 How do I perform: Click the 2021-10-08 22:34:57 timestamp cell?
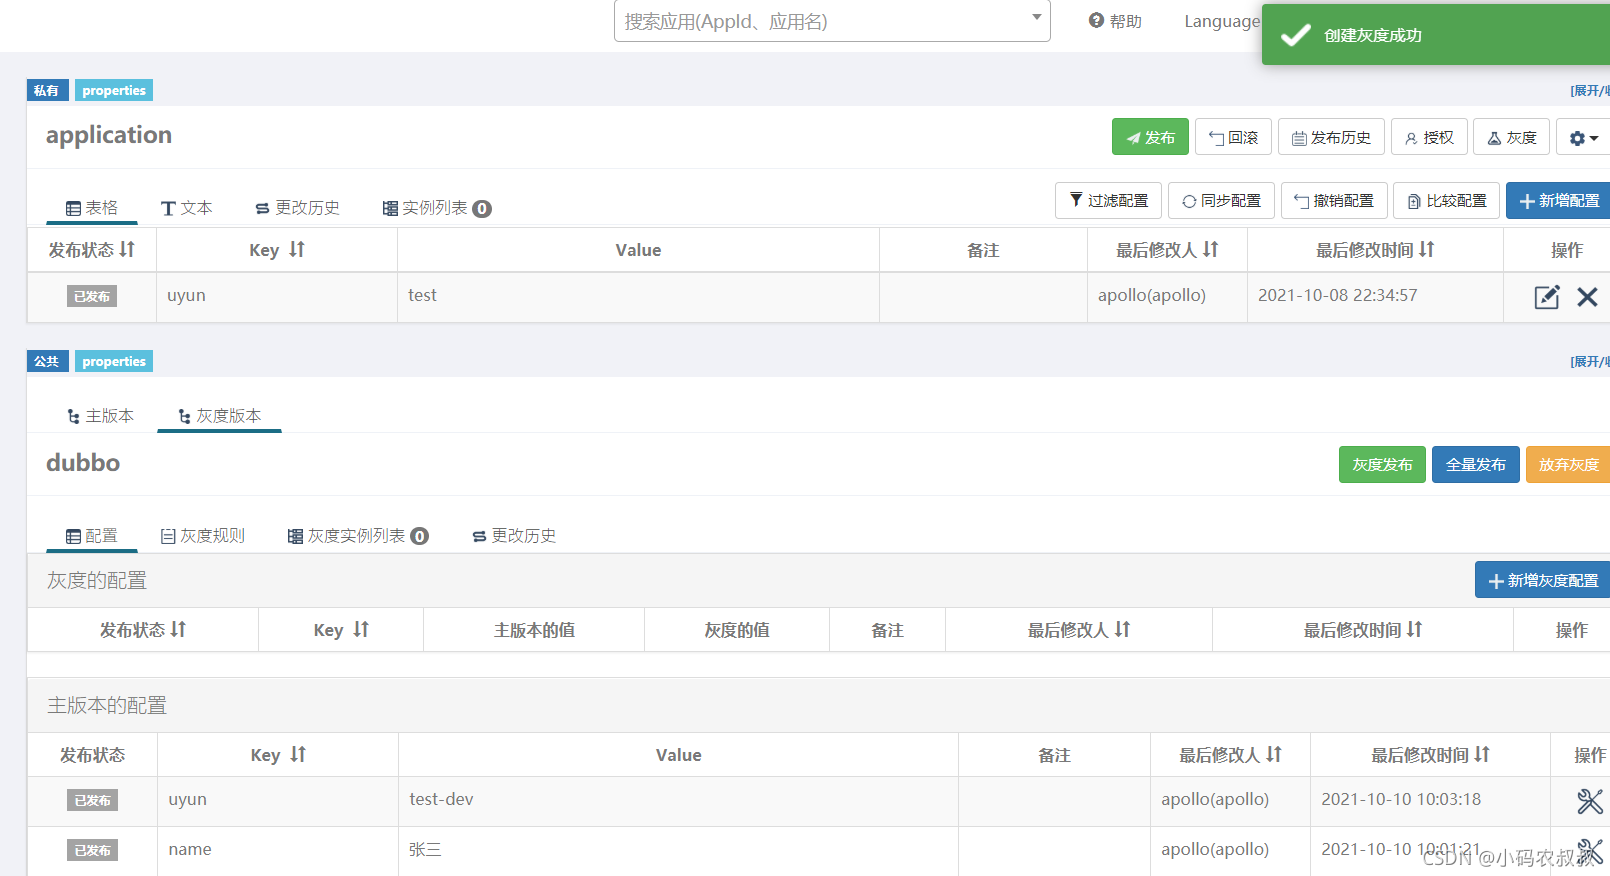(1375, 296)
